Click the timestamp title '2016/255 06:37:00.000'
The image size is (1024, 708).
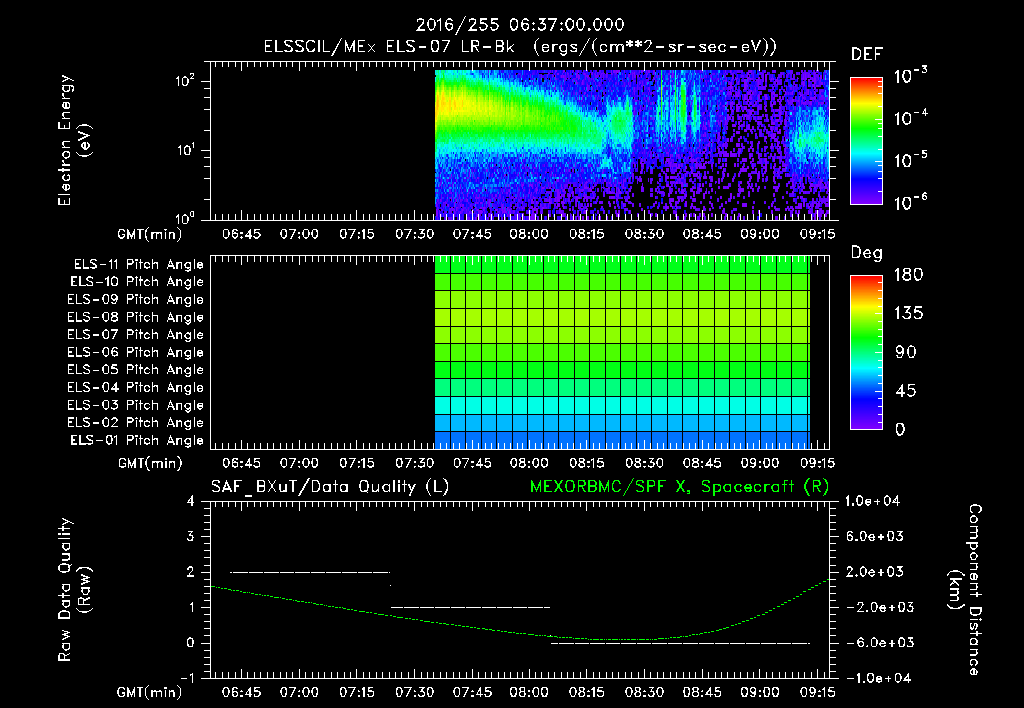(x=520, y=25)
